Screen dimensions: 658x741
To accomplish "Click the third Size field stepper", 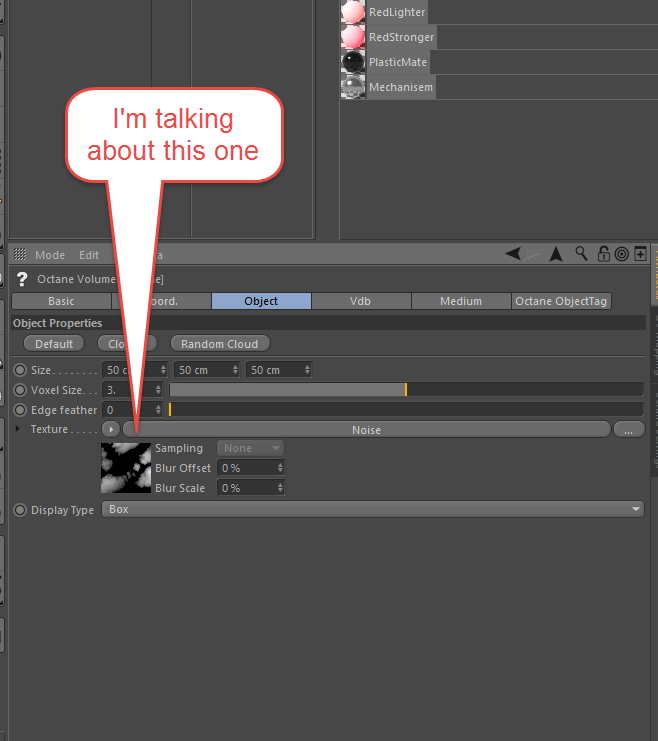I will pyautogui.click(x=307, y=370).
